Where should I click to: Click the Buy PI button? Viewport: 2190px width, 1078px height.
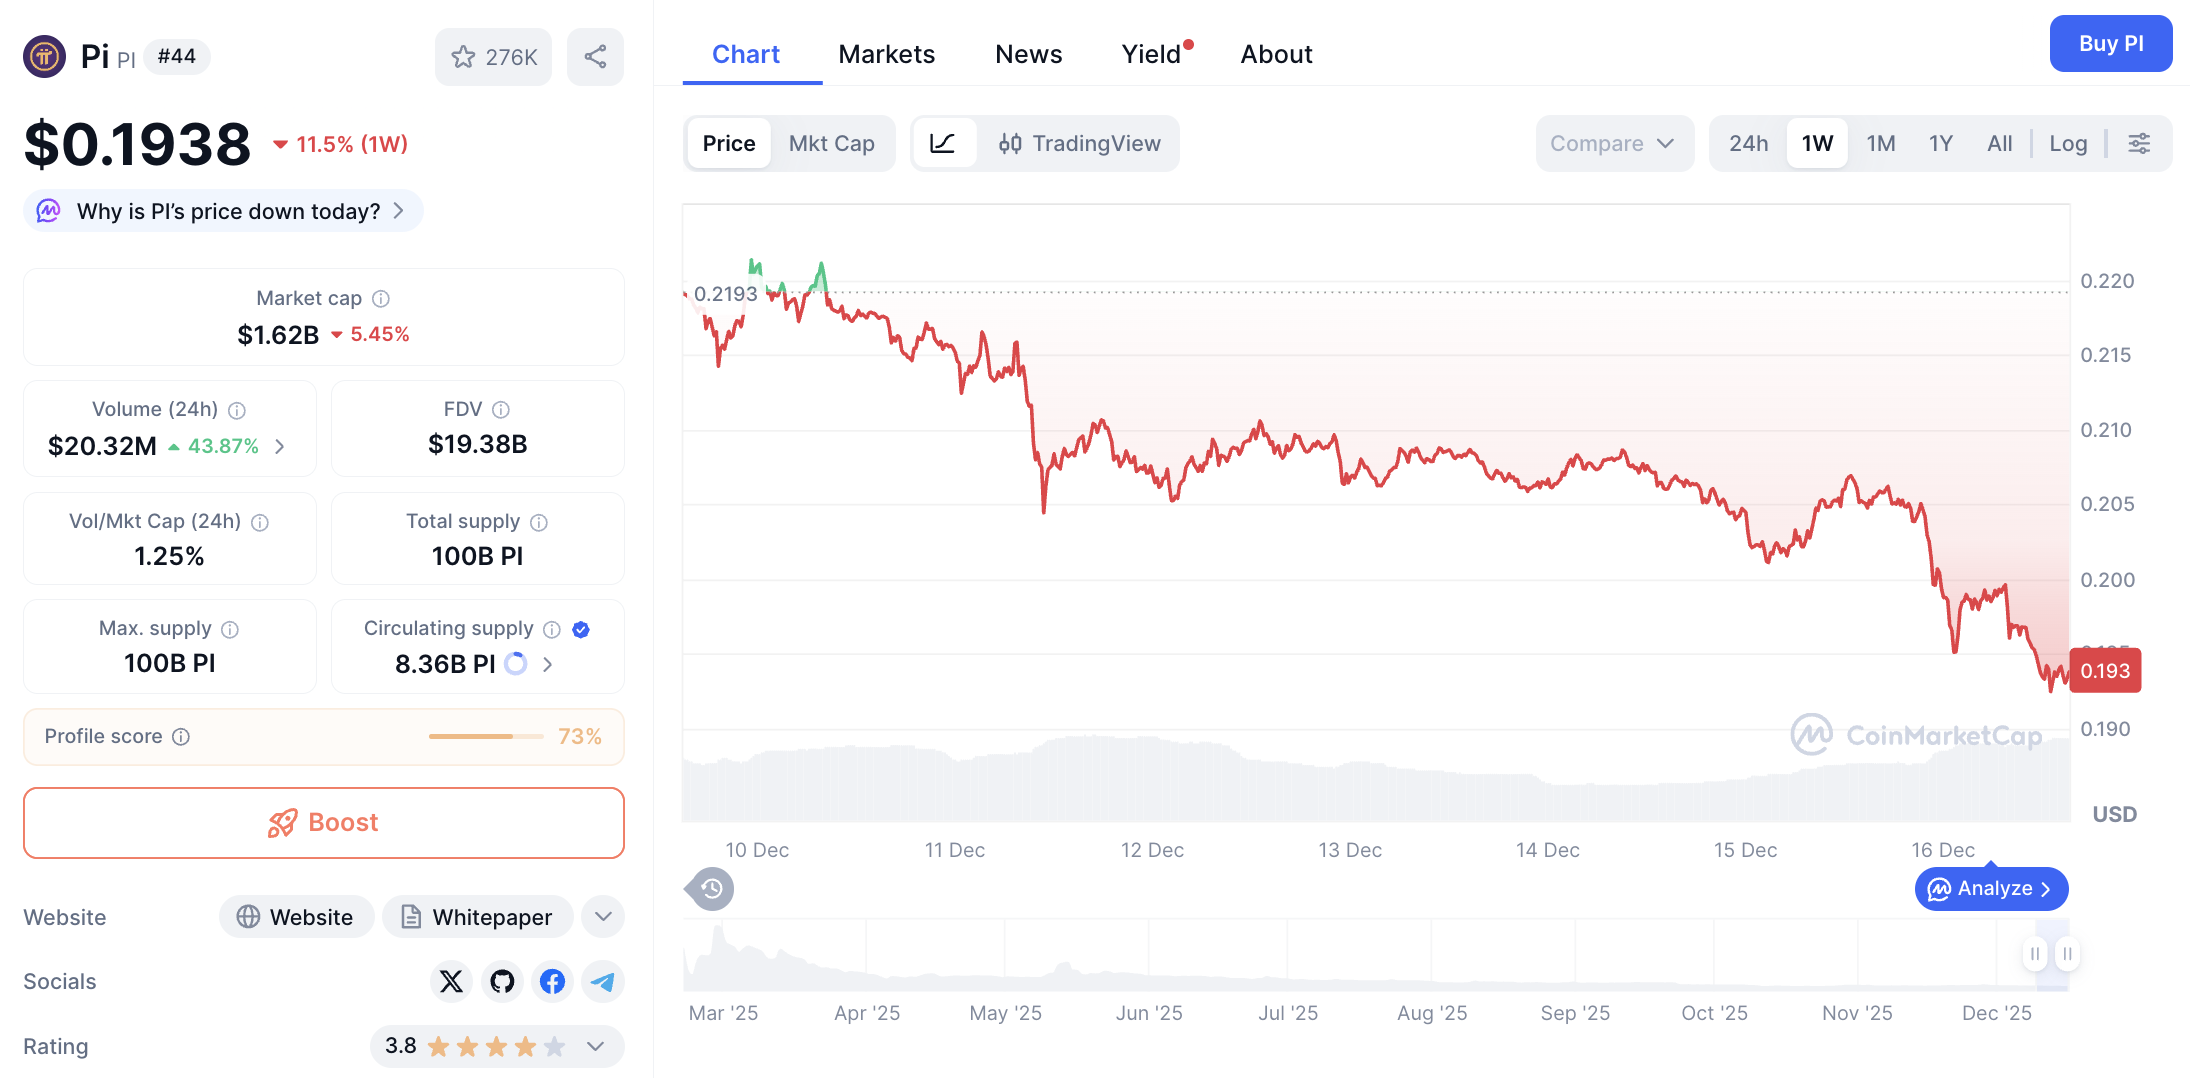point(2110,43)
